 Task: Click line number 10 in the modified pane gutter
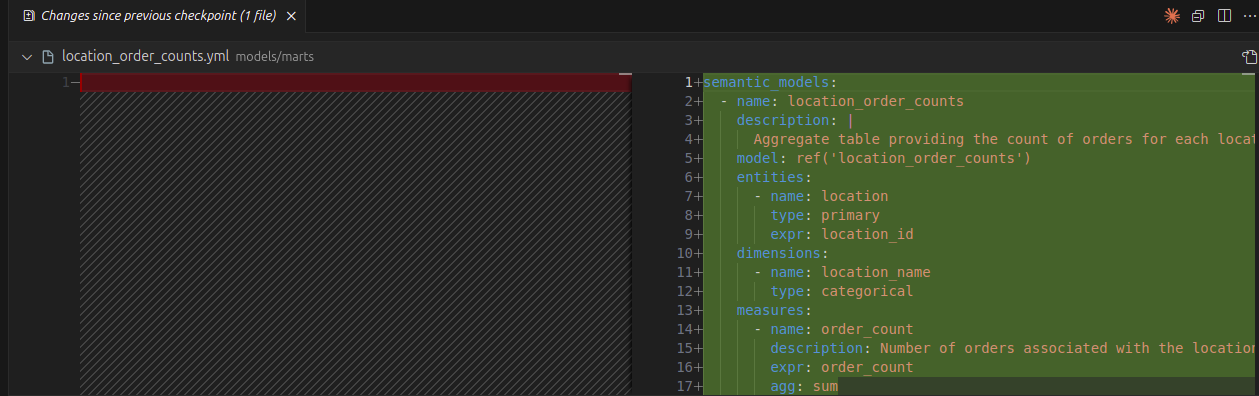point(684,253)
